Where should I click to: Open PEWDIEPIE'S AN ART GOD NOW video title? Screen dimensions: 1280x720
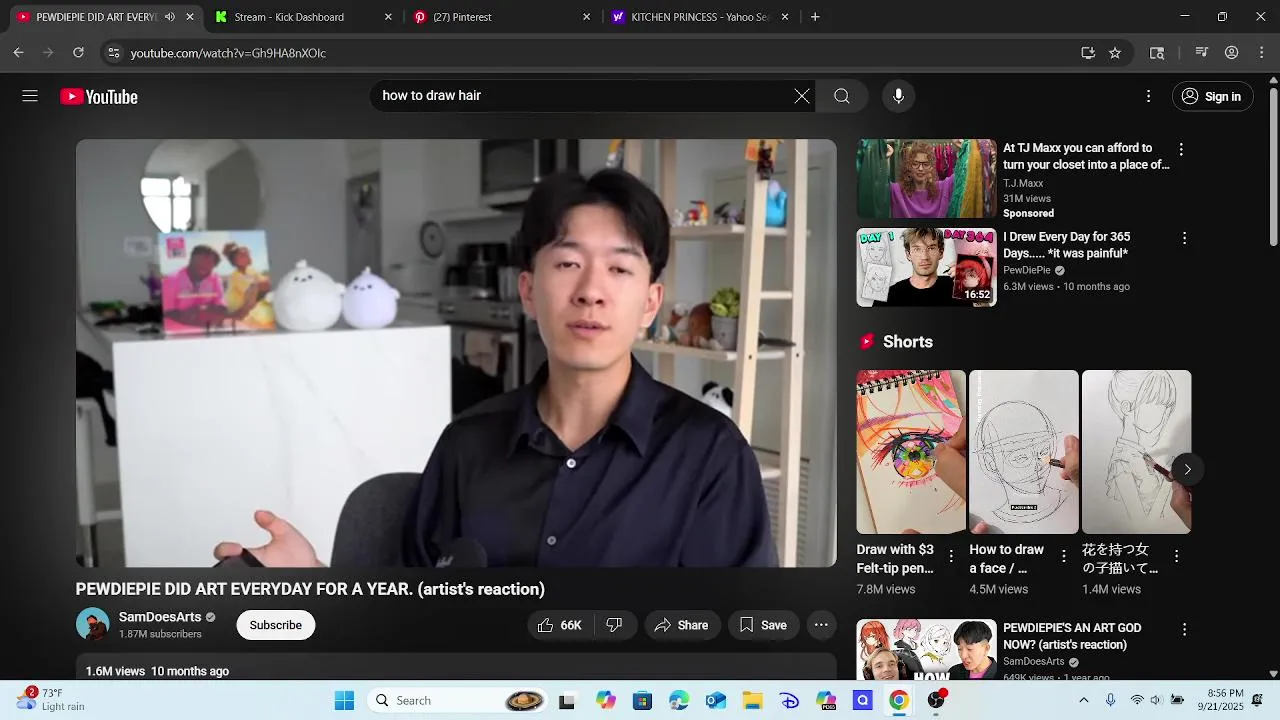[x=1072, y=636]
